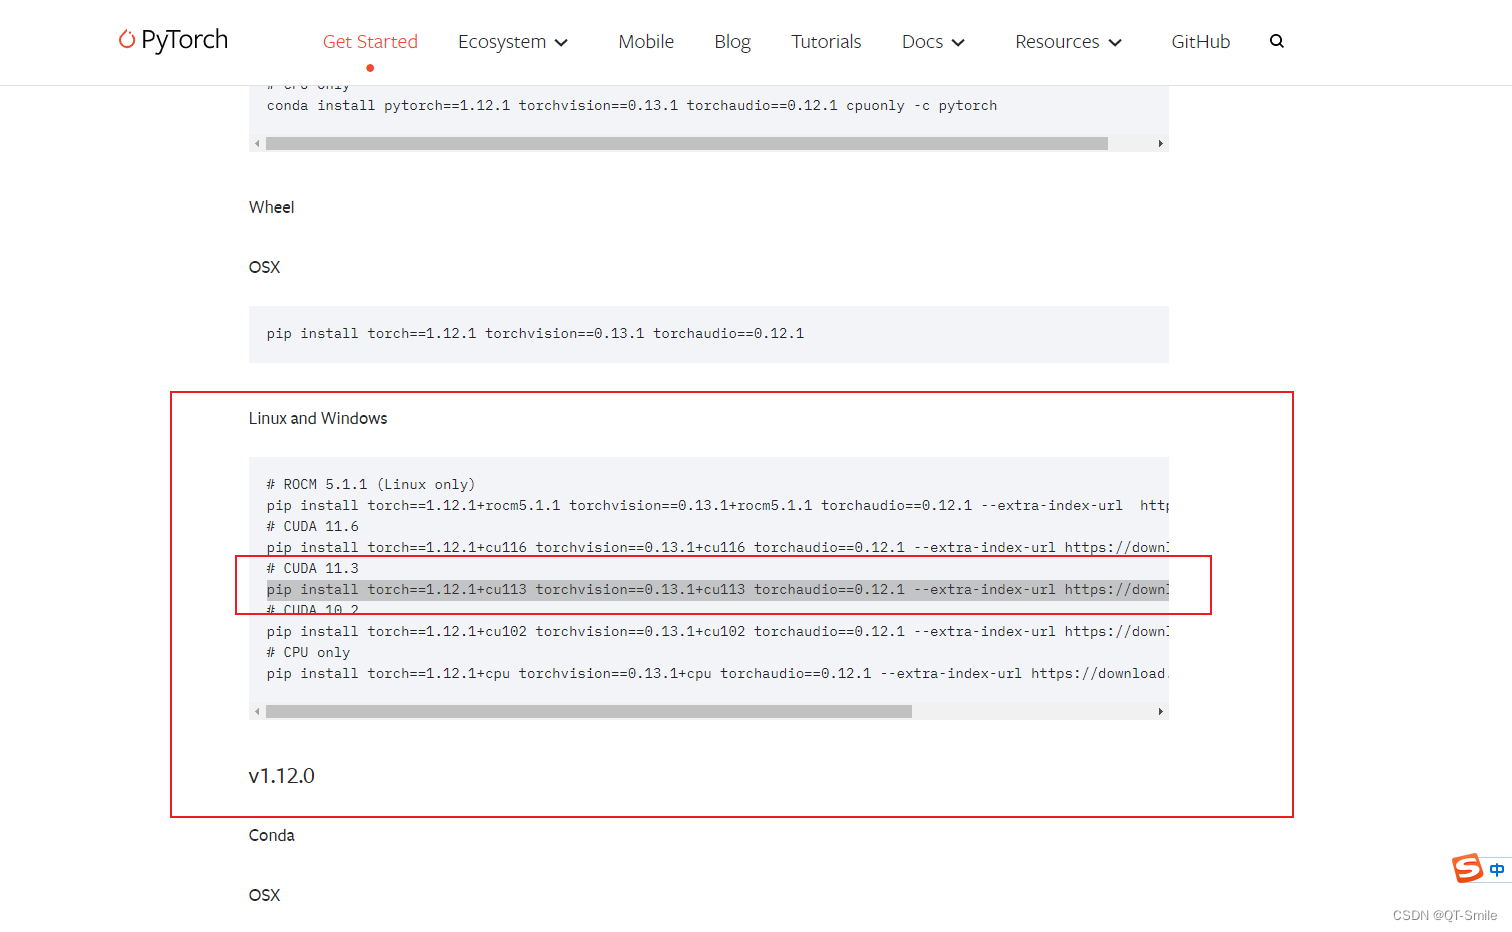This screenshot has height=932, width=1512.
Task: Open search with the magnifier icon
Action: tap(1277, 41)
